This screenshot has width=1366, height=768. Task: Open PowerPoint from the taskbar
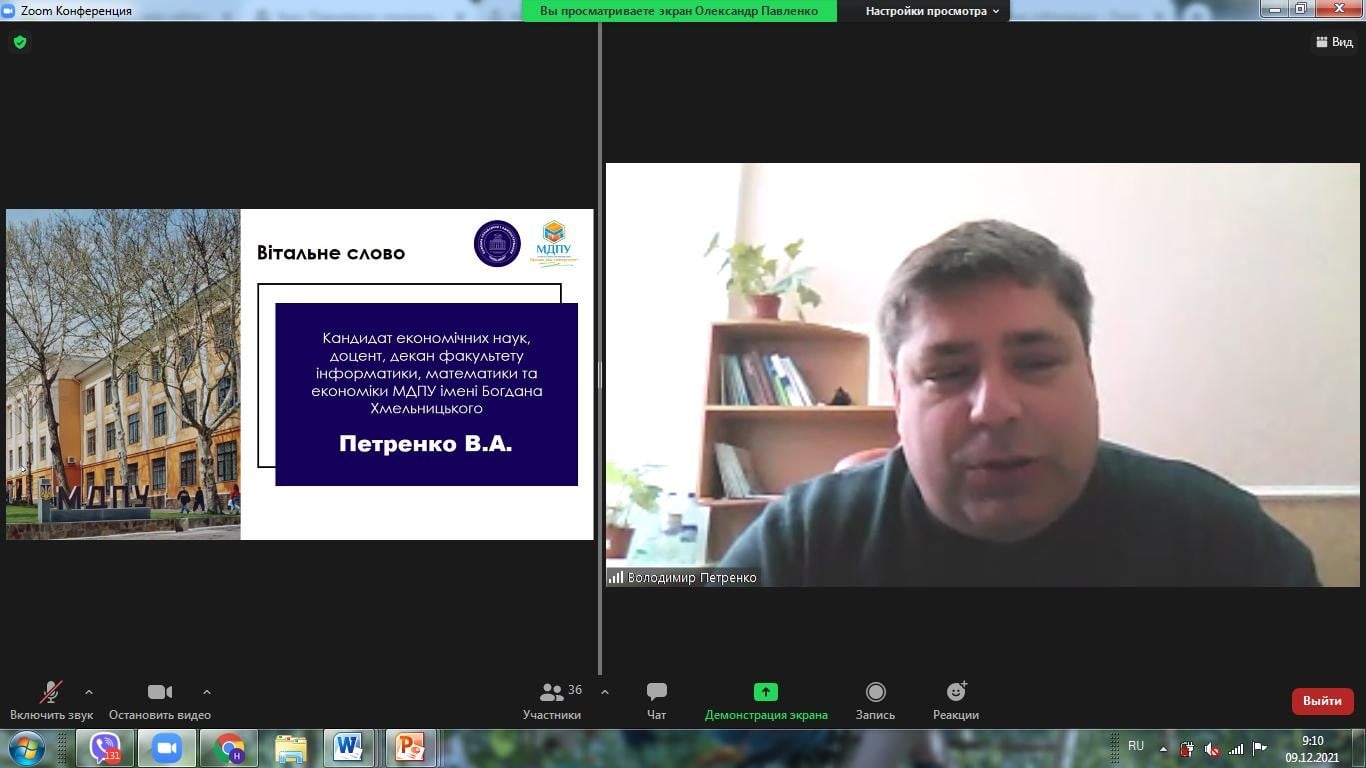[410, 748]
